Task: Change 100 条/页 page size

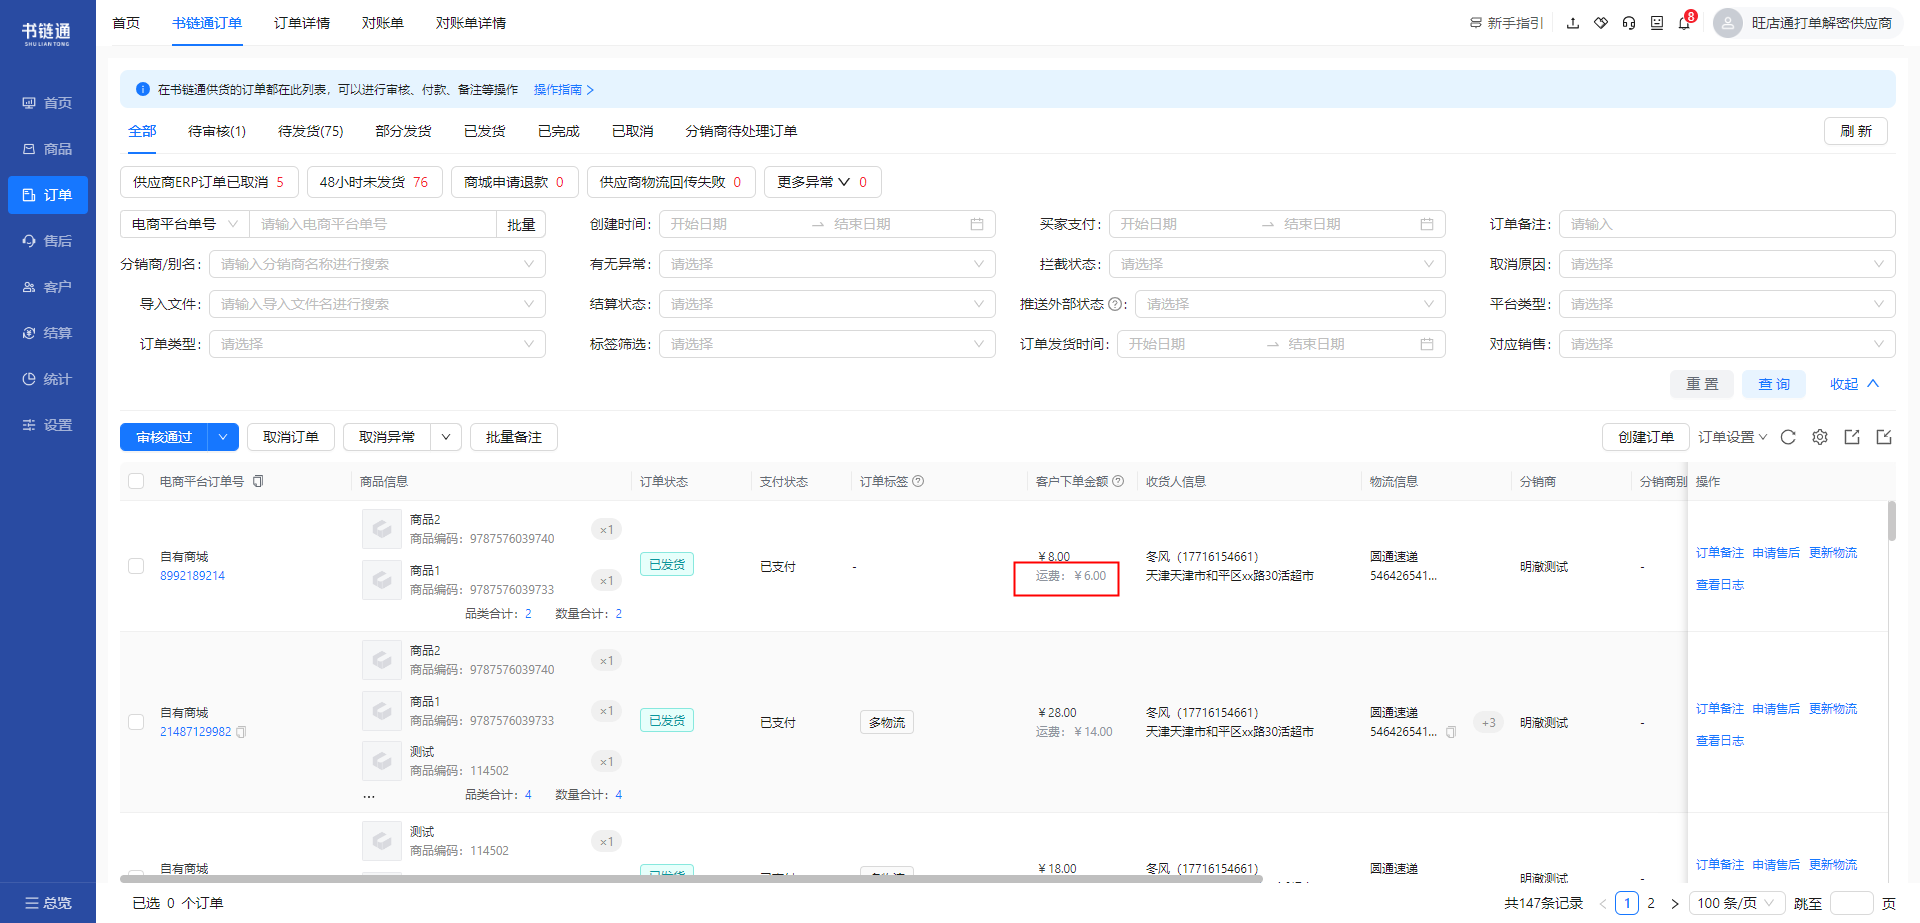Action: tap(1737, 903)
